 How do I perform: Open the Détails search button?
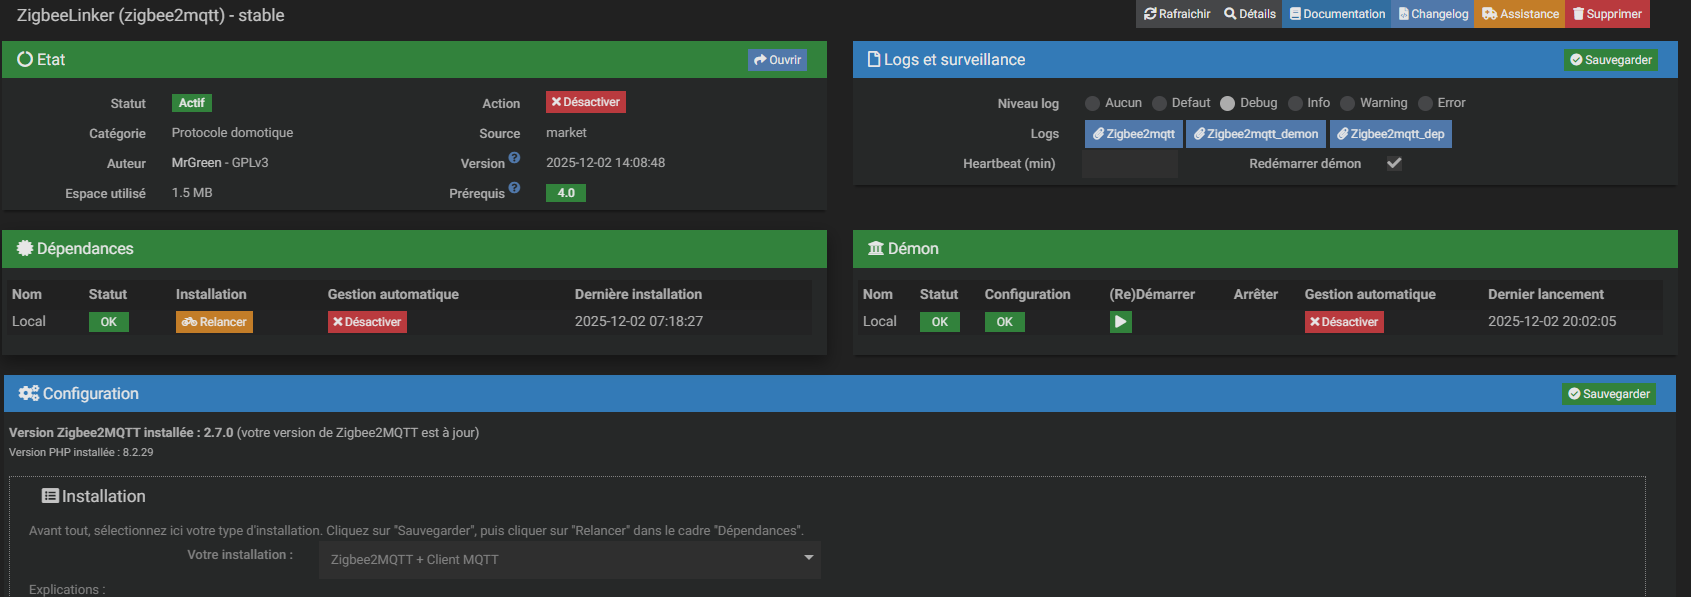coord(1250,14)
